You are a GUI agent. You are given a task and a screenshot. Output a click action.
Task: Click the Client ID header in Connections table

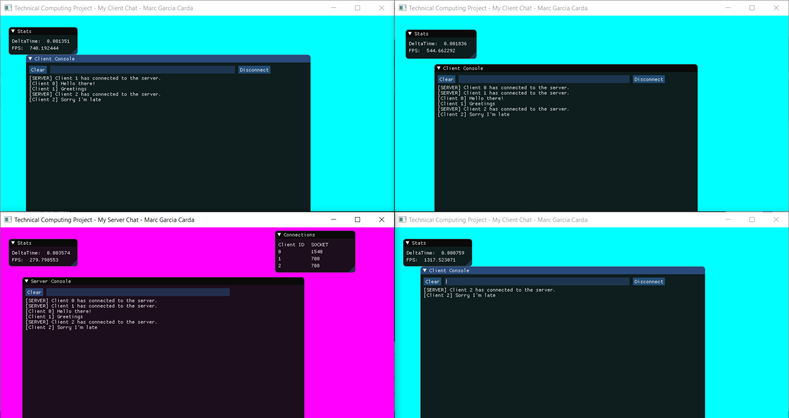[x=291, y=244]
